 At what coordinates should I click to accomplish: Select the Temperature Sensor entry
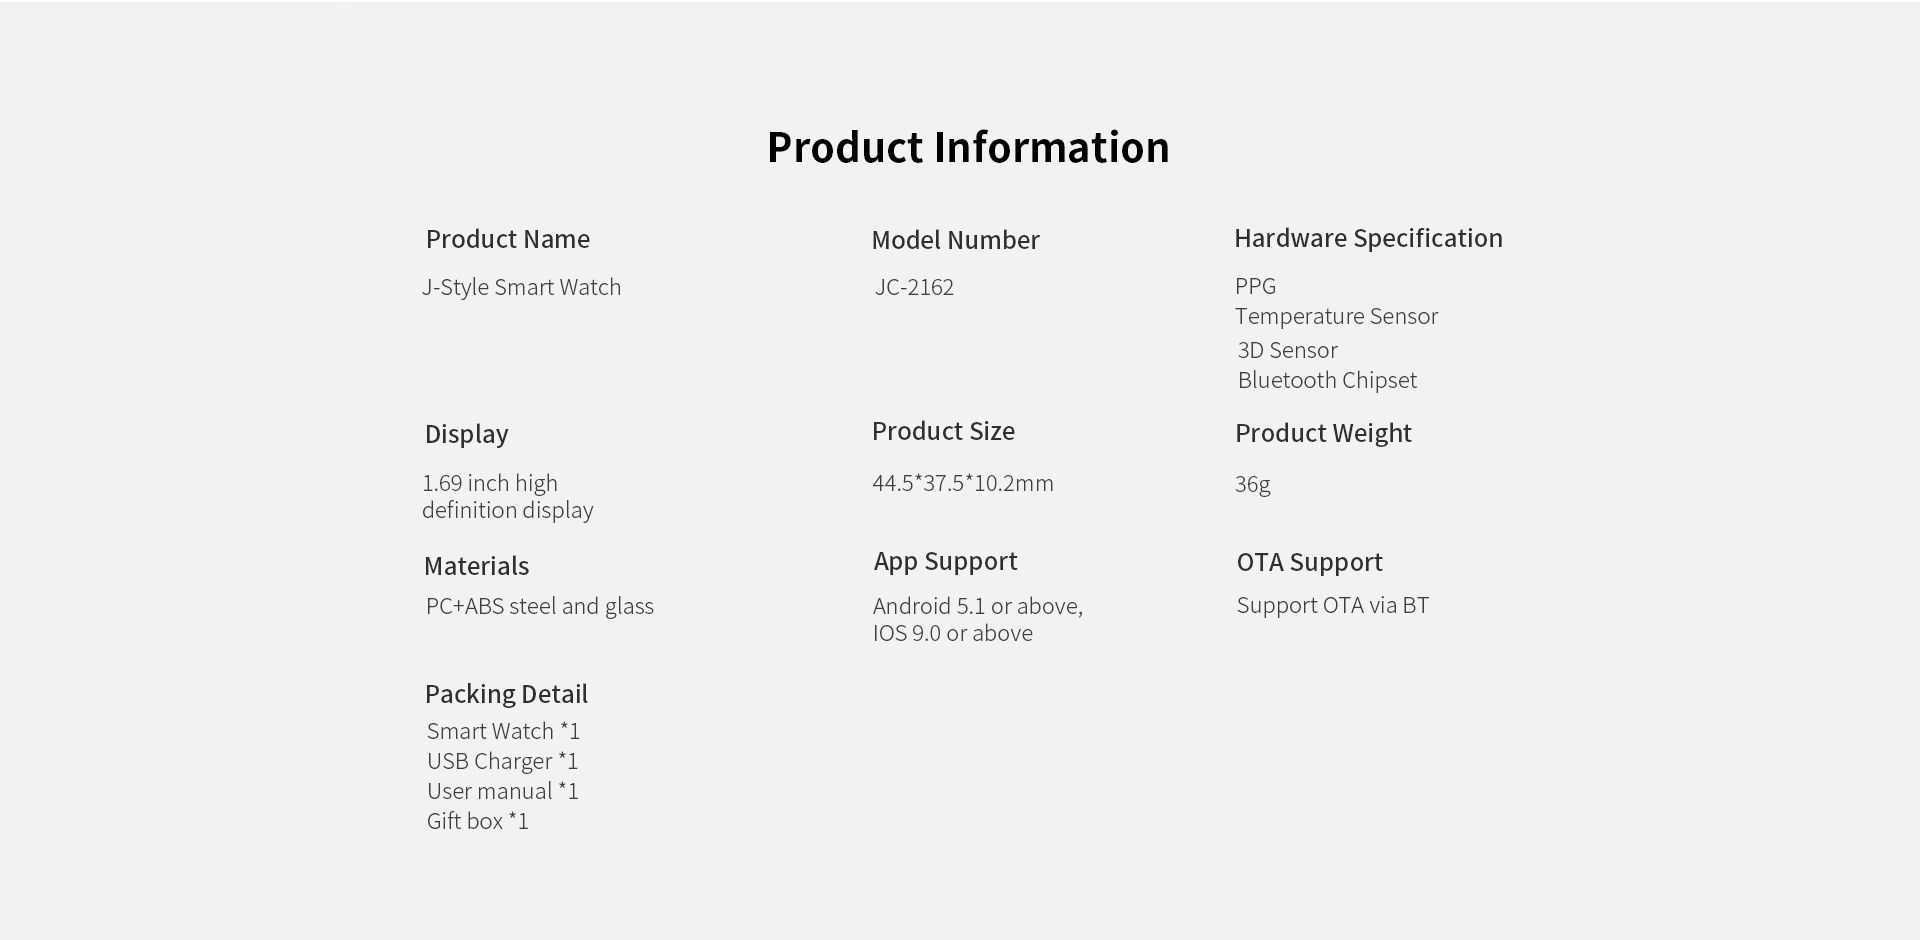click(1336, 316)
